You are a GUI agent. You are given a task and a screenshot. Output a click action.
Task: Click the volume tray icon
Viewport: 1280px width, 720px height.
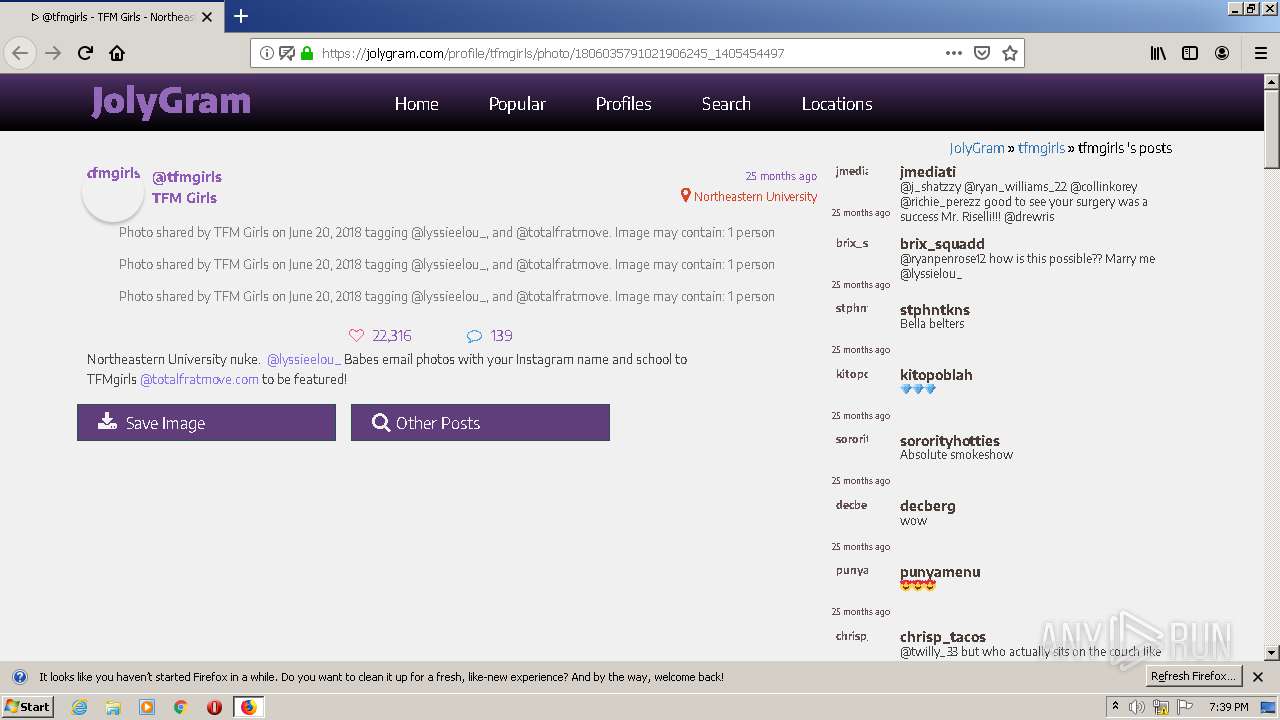tap(1137, 707)
